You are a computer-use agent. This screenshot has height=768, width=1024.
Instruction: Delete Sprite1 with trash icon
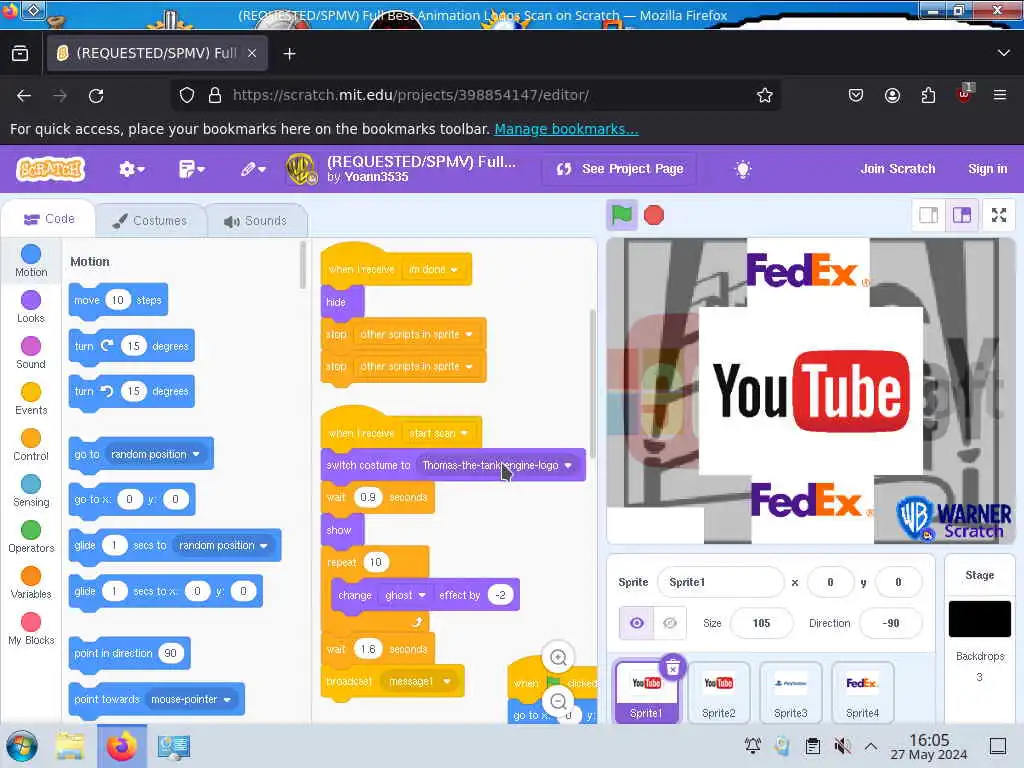(673, 667)
